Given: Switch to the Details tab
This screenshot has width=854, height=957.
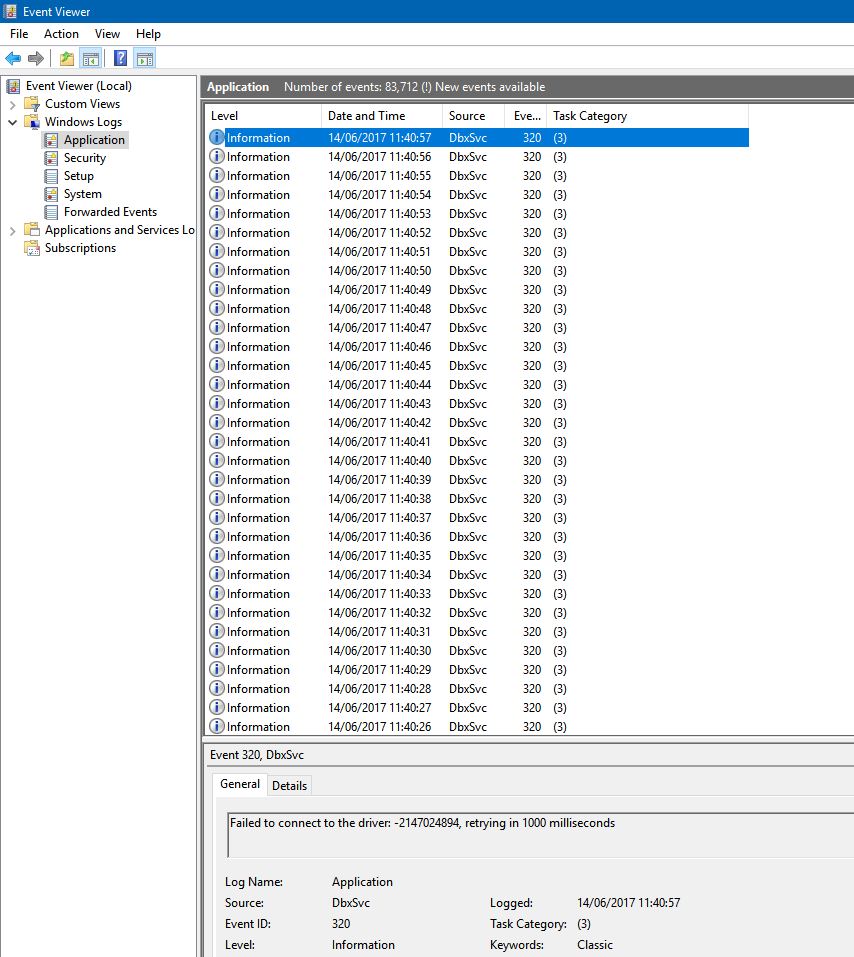Looking at the screenshot, I should tap(289, 786).
